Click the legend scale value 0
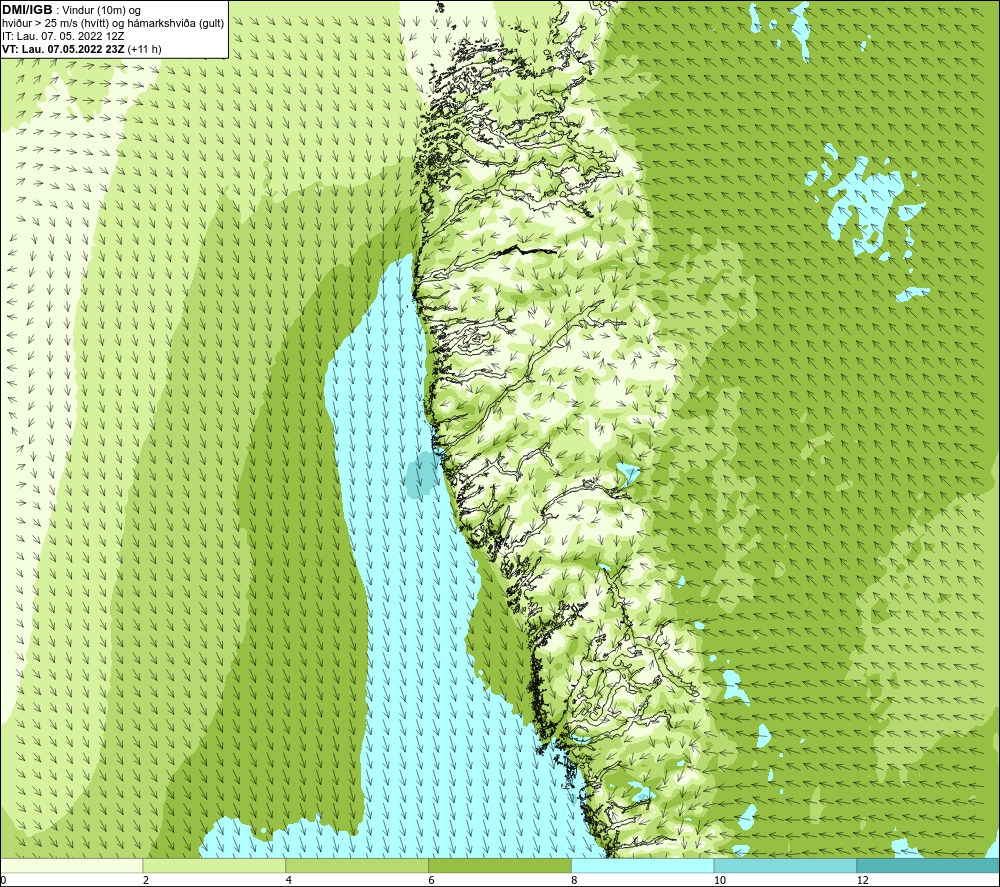1000x887 pixels. click(3, 880)
